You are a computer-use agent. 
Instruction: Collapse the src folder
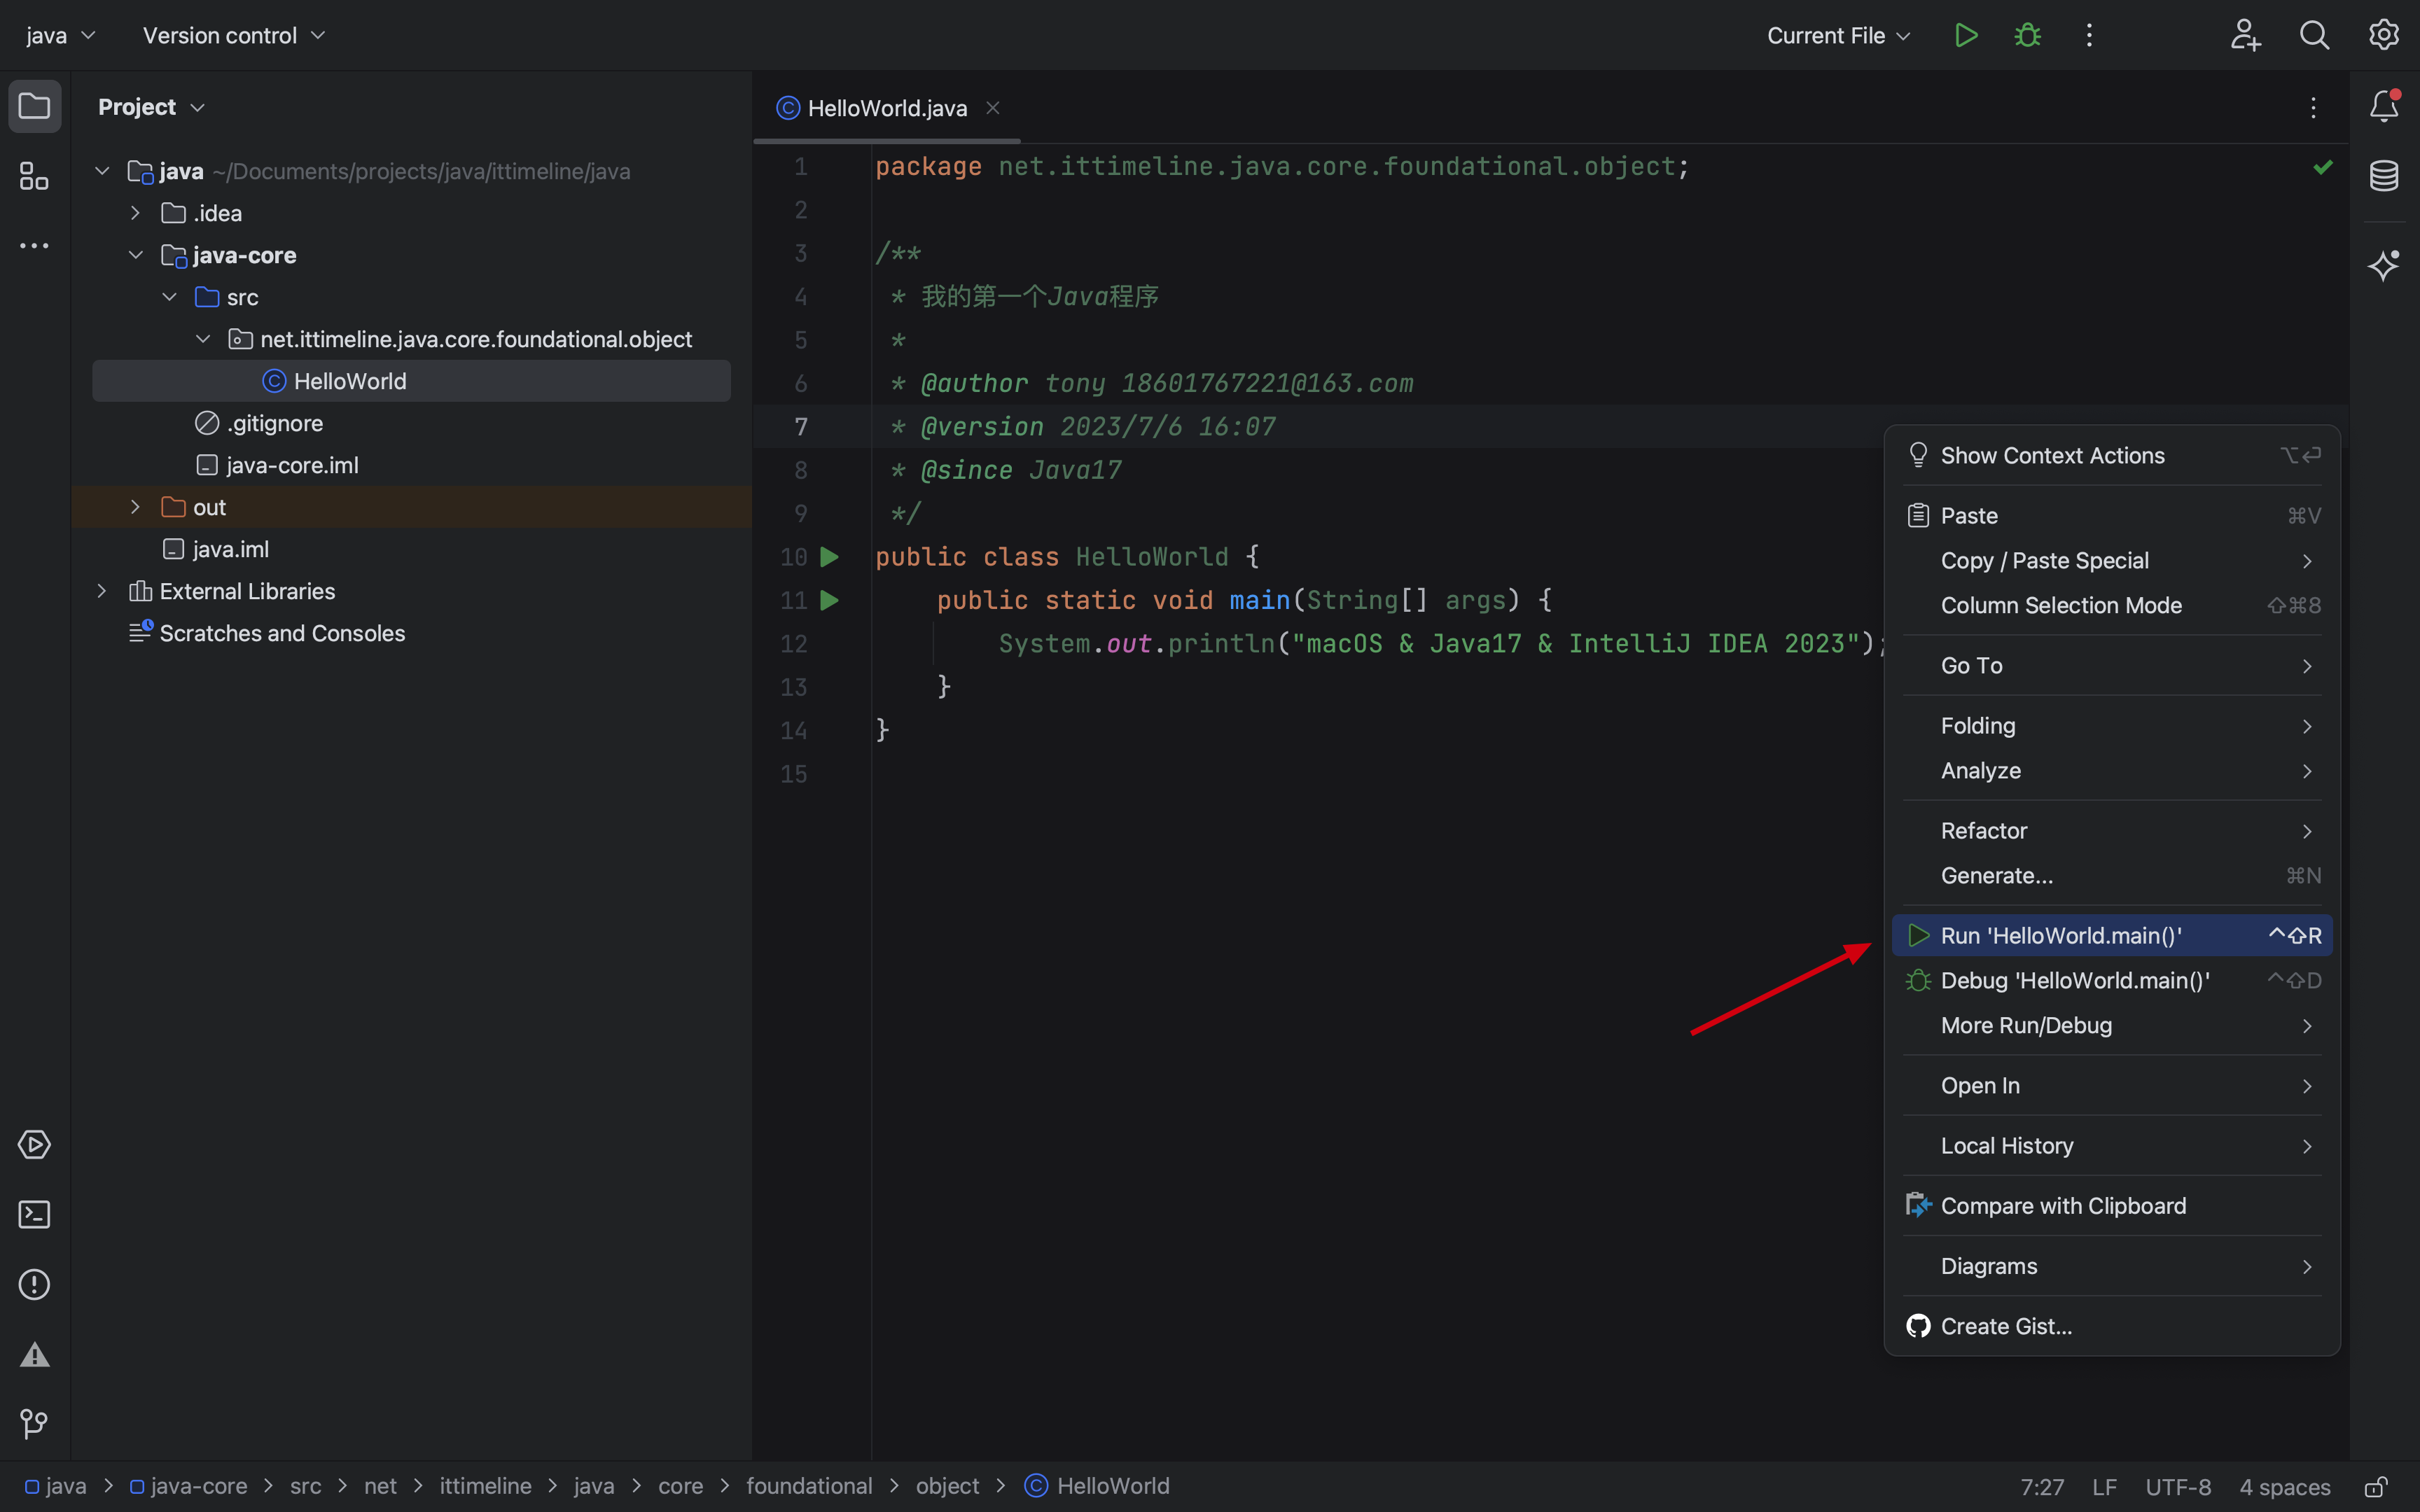tap(170, 297)
